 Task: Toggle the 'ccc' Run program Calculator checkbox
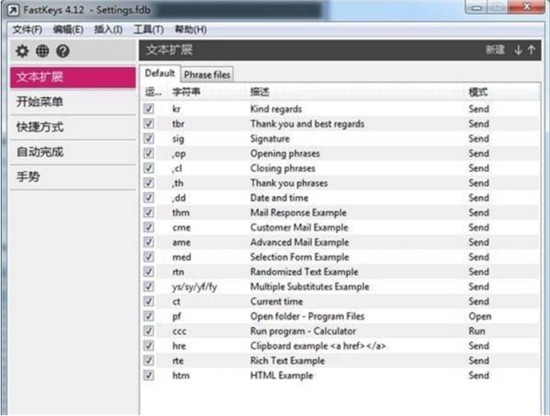tap(149, 331)
